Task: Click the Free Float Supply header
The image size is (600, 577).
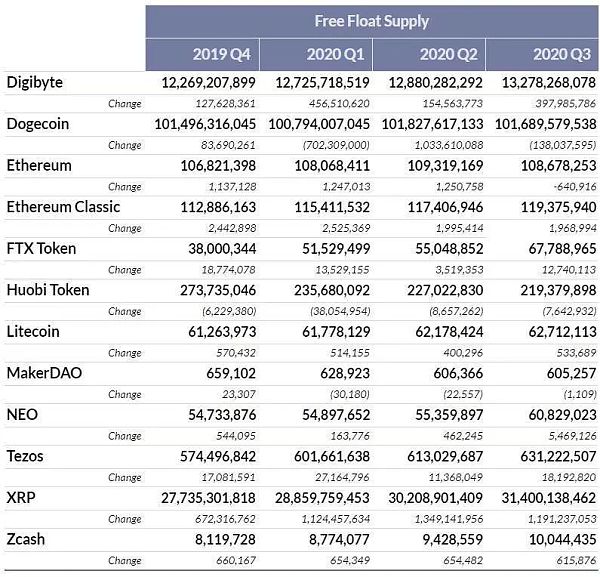Action: coord(371,21)
